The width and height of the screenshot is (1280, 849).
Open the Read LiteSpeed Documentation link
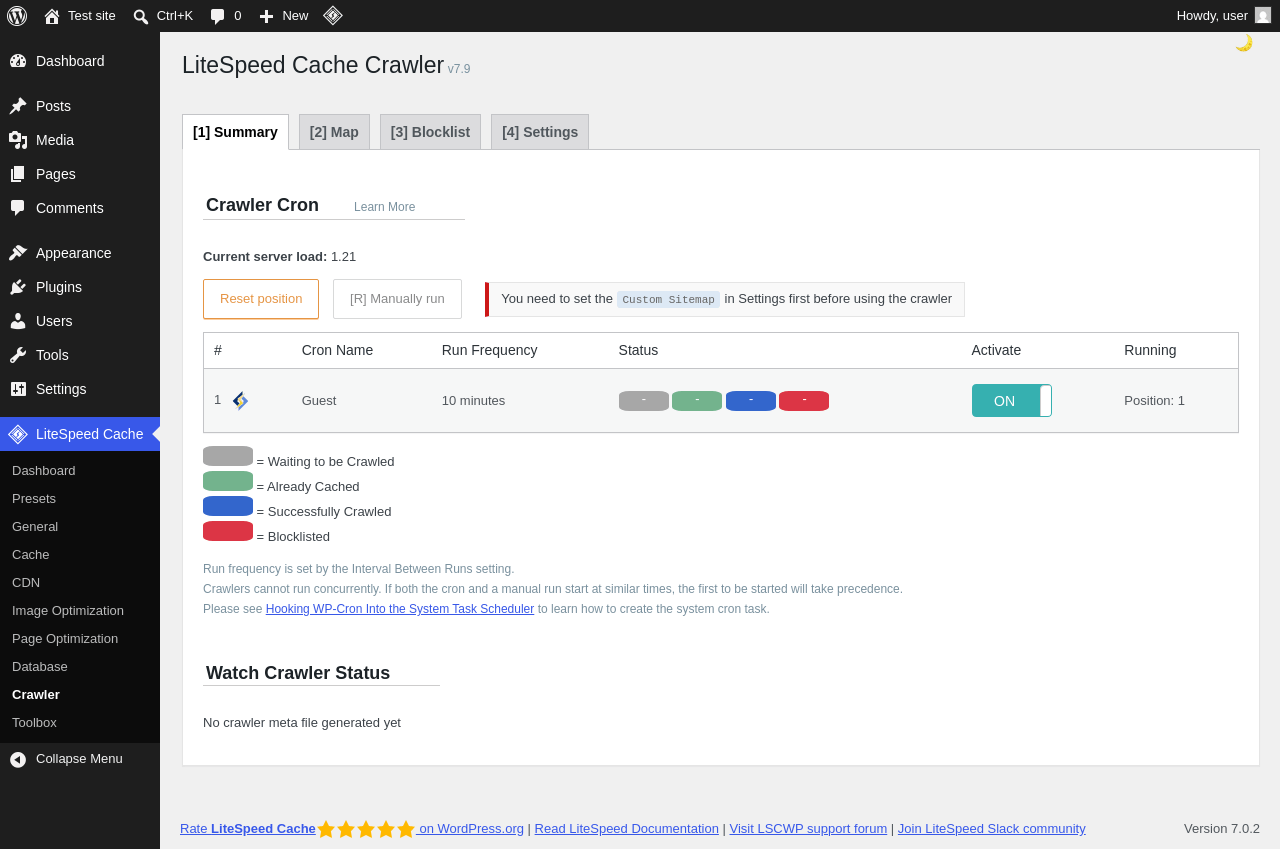tap(627, 829)
